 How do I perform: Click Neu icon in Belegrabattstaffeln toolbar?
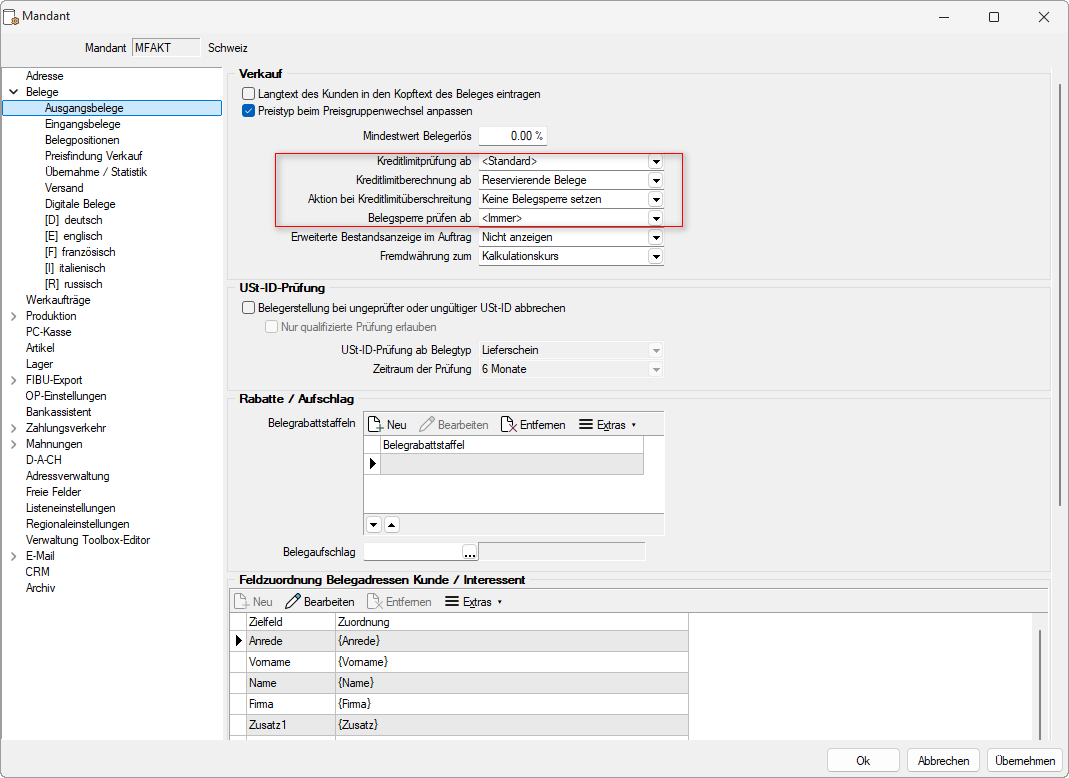pos(376,425)
